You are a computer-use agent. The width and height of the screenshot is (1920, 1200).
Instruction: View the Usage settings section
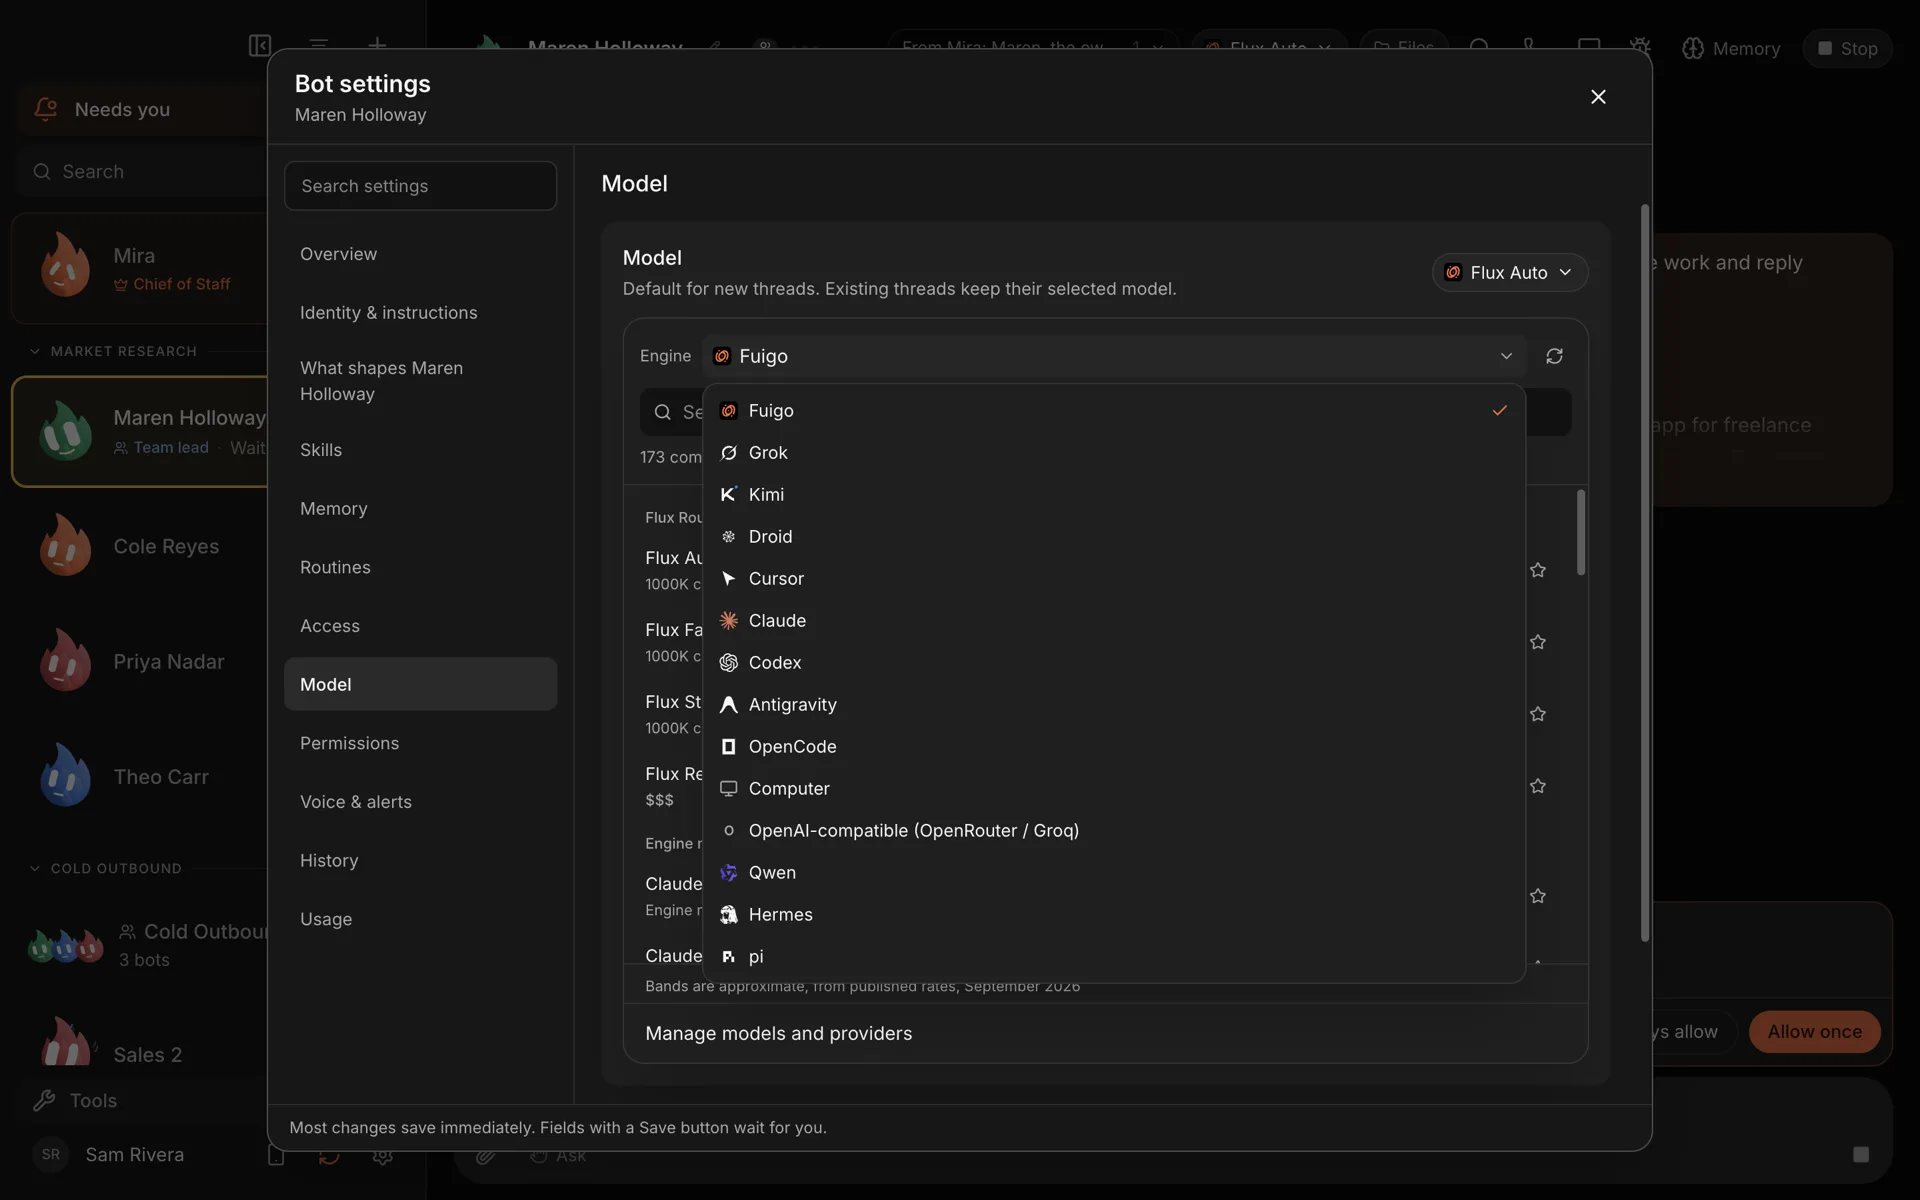420,919
